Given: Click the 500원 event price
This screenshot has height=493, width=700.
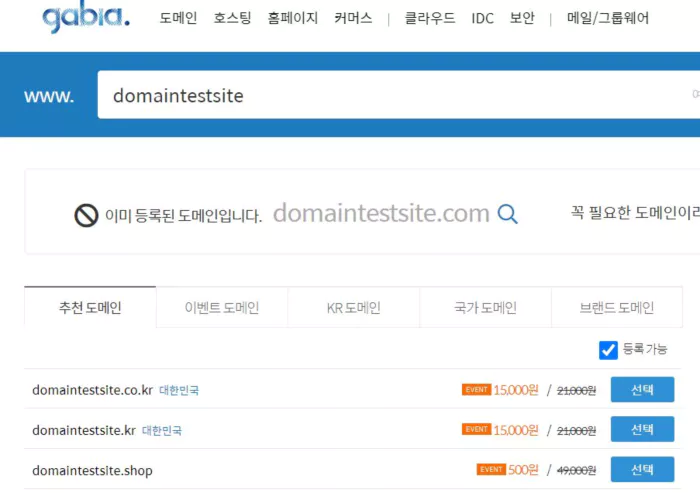Looking at the screenshot, I should coord(523,470).
